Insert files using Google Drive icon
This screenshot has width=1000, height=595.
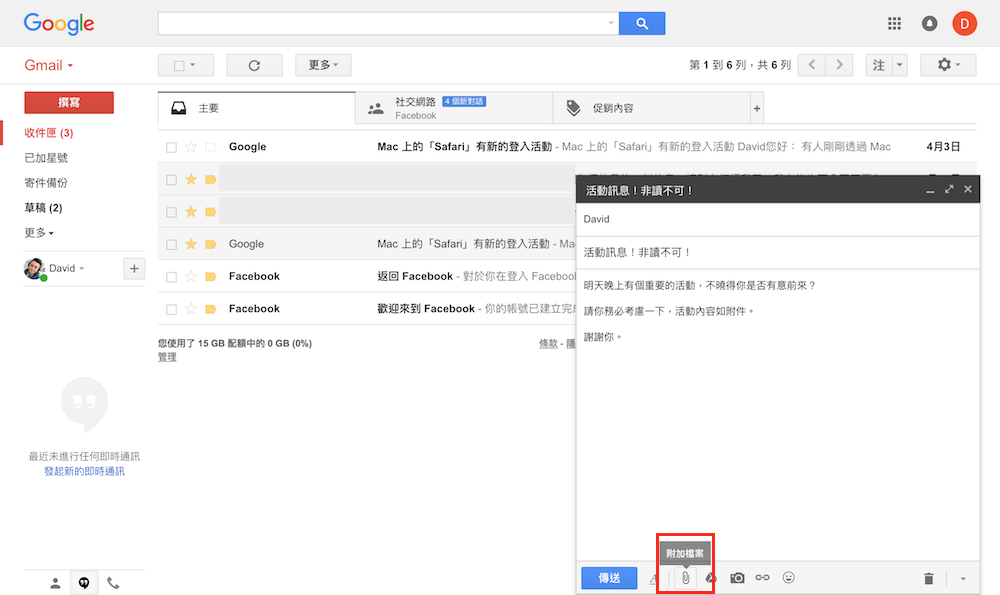coord(711,578)
